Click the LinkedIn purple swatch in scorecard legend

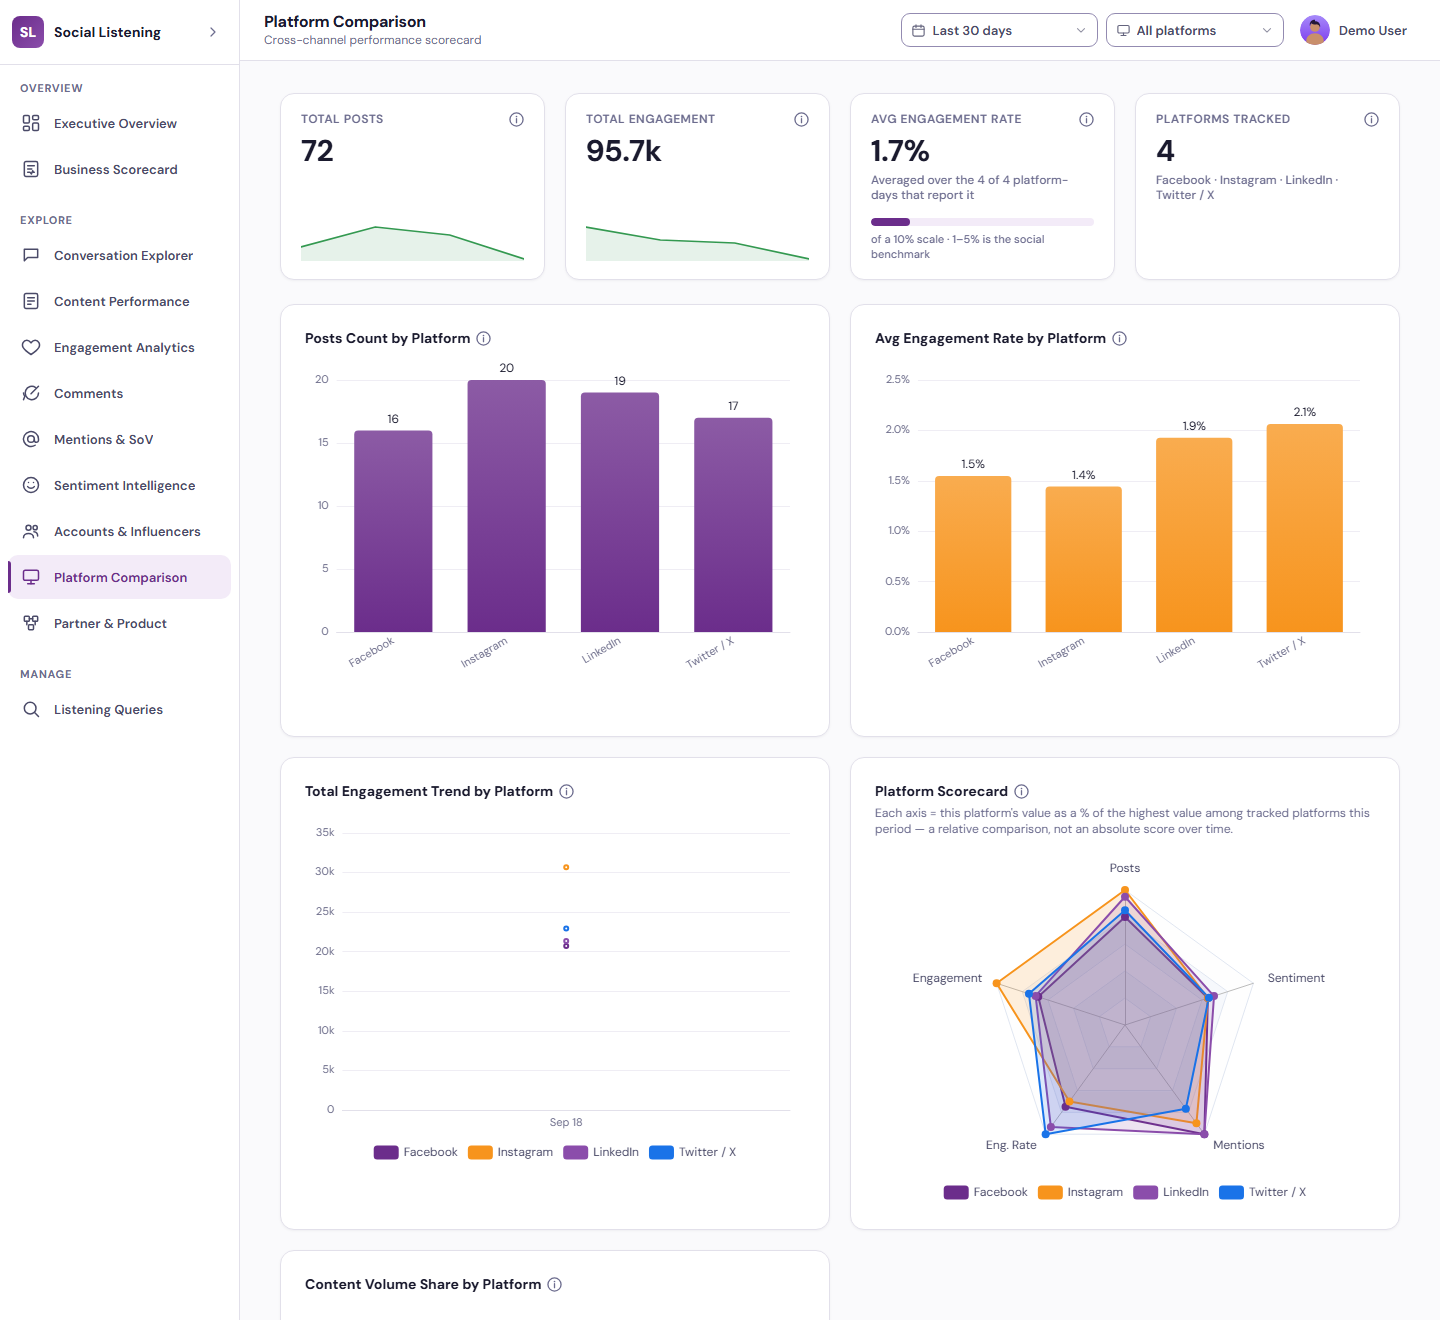tap(1145, 1192)
